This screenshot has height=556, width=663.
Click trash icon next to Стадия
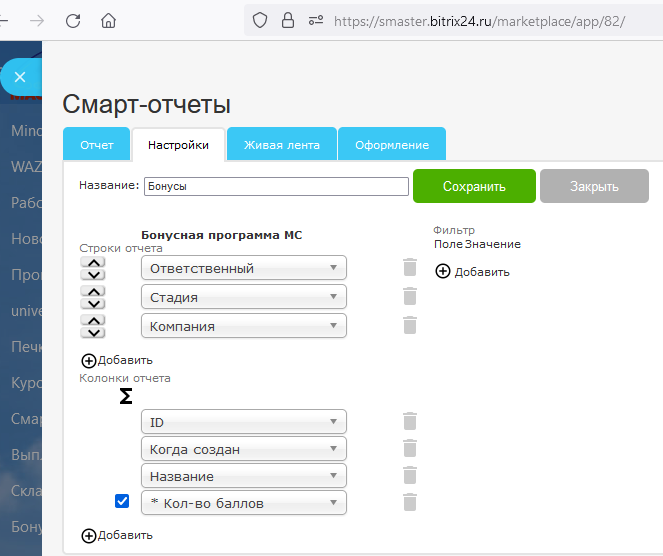409,297
